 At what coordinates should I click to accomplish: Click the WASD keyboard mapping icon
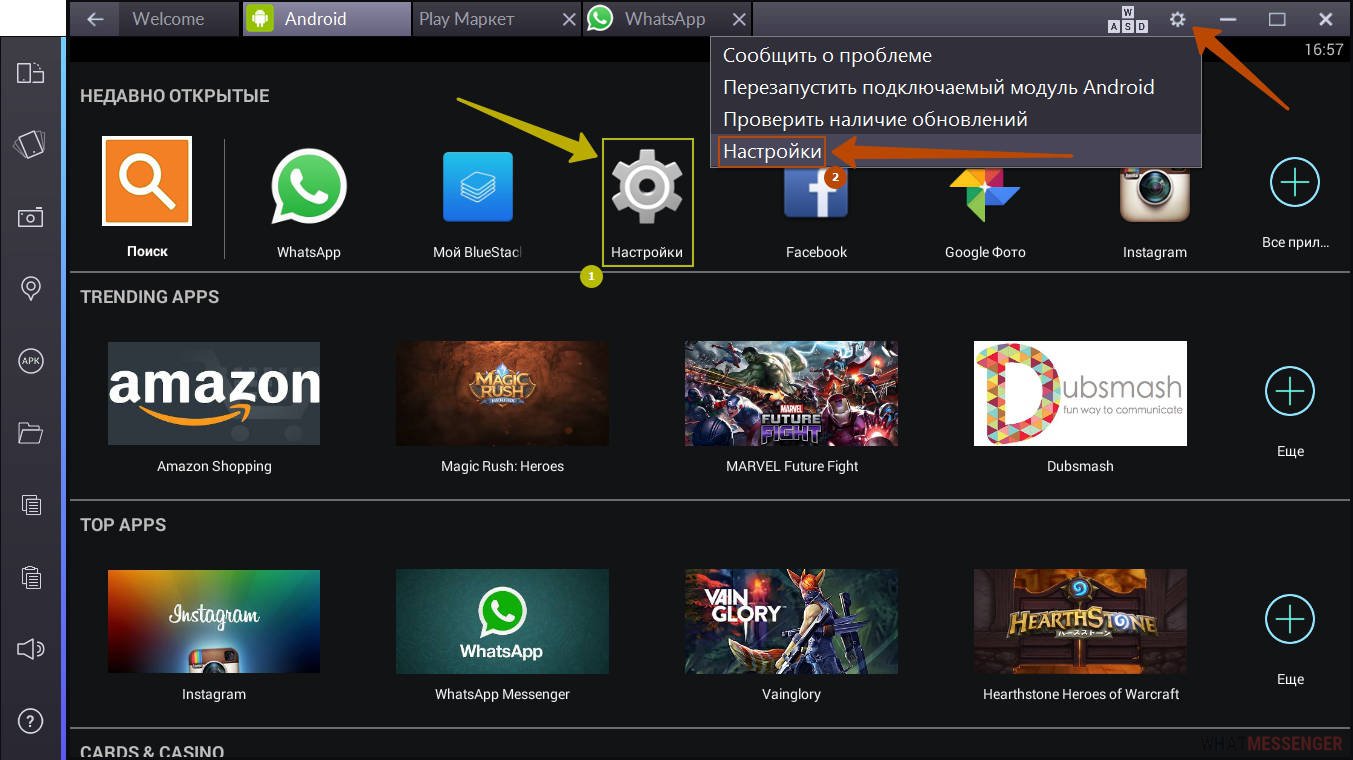(x=1128, y=20)
